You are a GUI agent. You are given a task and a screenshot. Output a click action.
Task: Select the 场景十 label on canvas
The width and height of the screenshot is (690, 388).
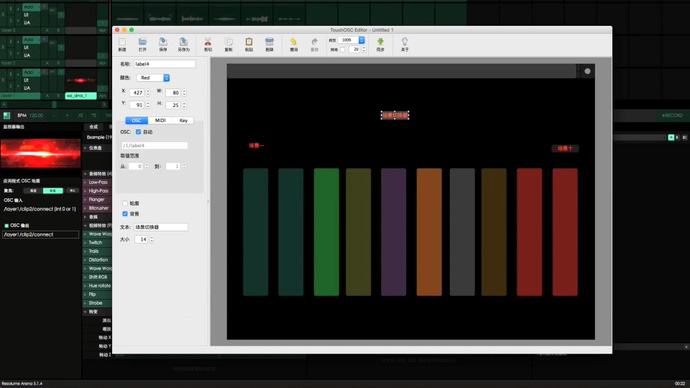tap(565, 149)
